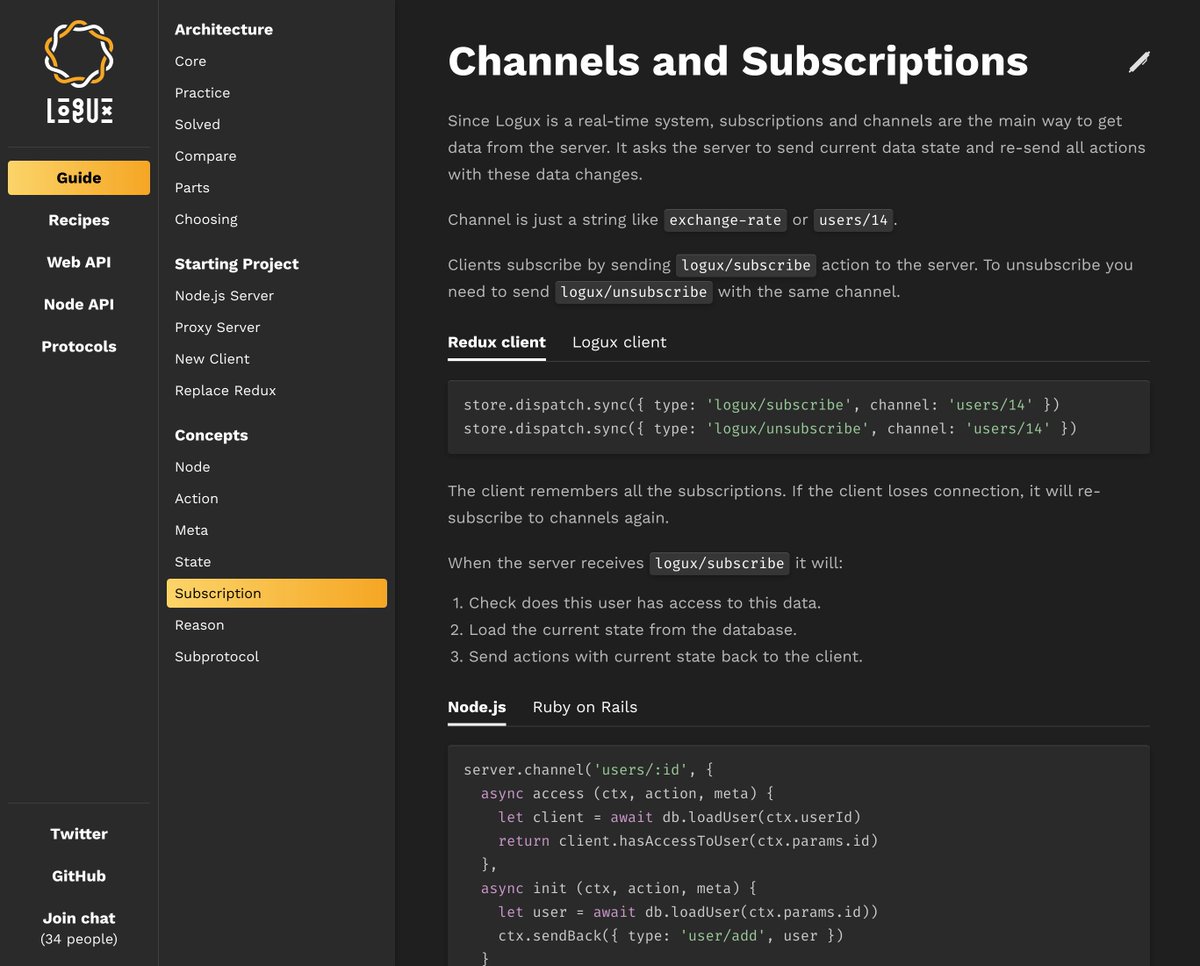Open Subprotocol concept page
Screen dimensions: 1200x966
(216, 657)
